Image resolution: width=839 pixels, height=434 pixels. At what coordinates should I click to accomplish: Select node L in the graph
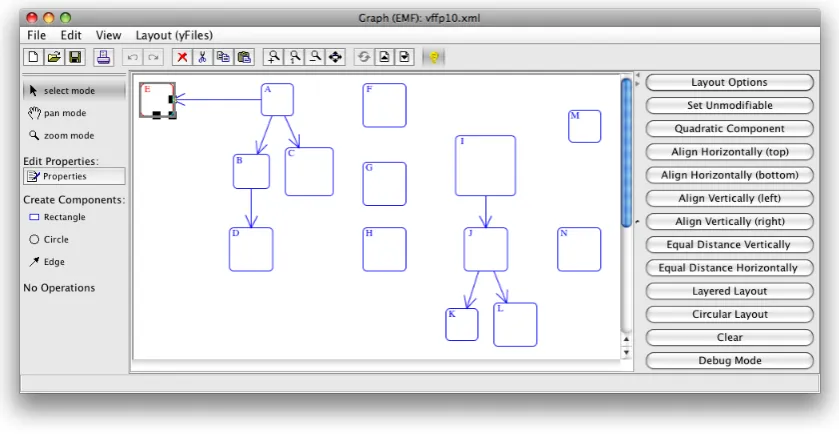pos(515,325)
